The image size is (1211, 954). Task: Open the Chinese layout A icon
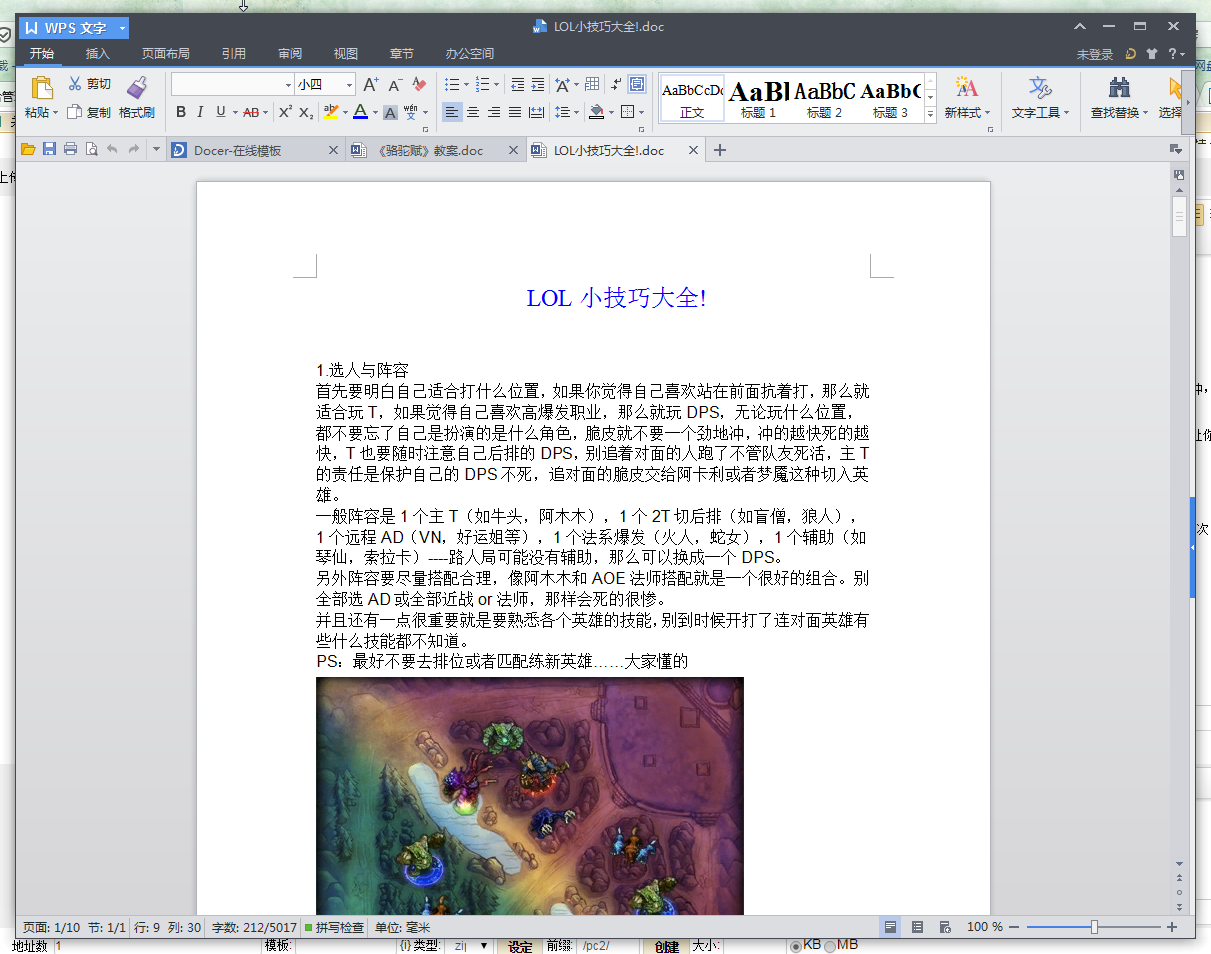click(x=562, y=85)
